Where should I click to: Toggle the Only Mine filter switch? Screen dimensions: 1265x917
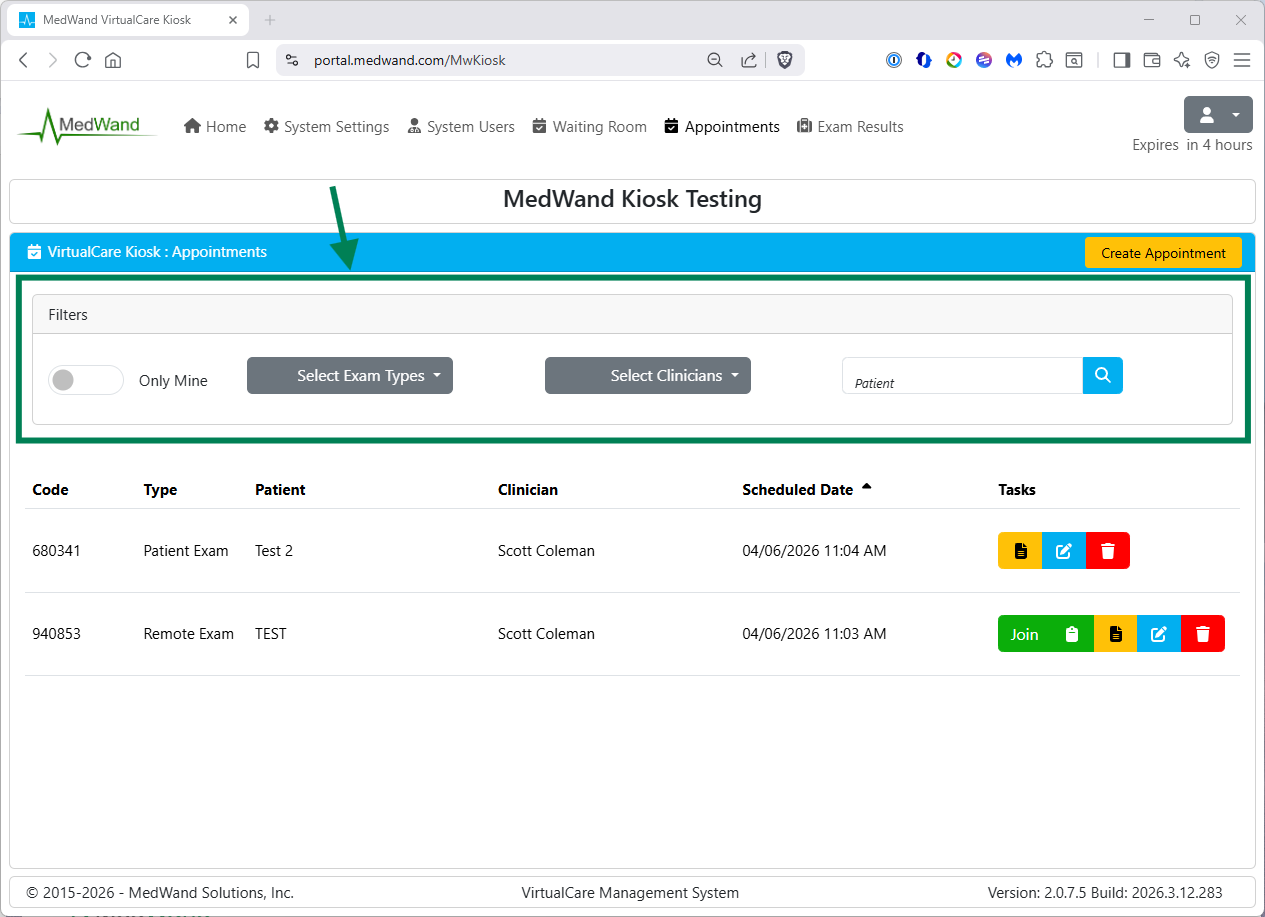pos(86,380)
